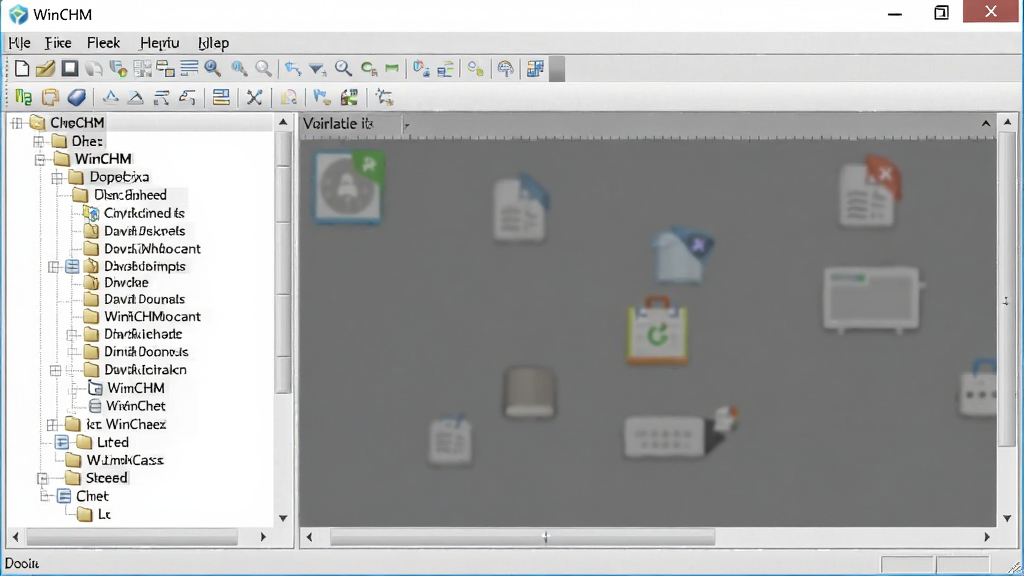Click the colorful picture icon in second toolbar
1024x576 pixels.
pos(349,97)
